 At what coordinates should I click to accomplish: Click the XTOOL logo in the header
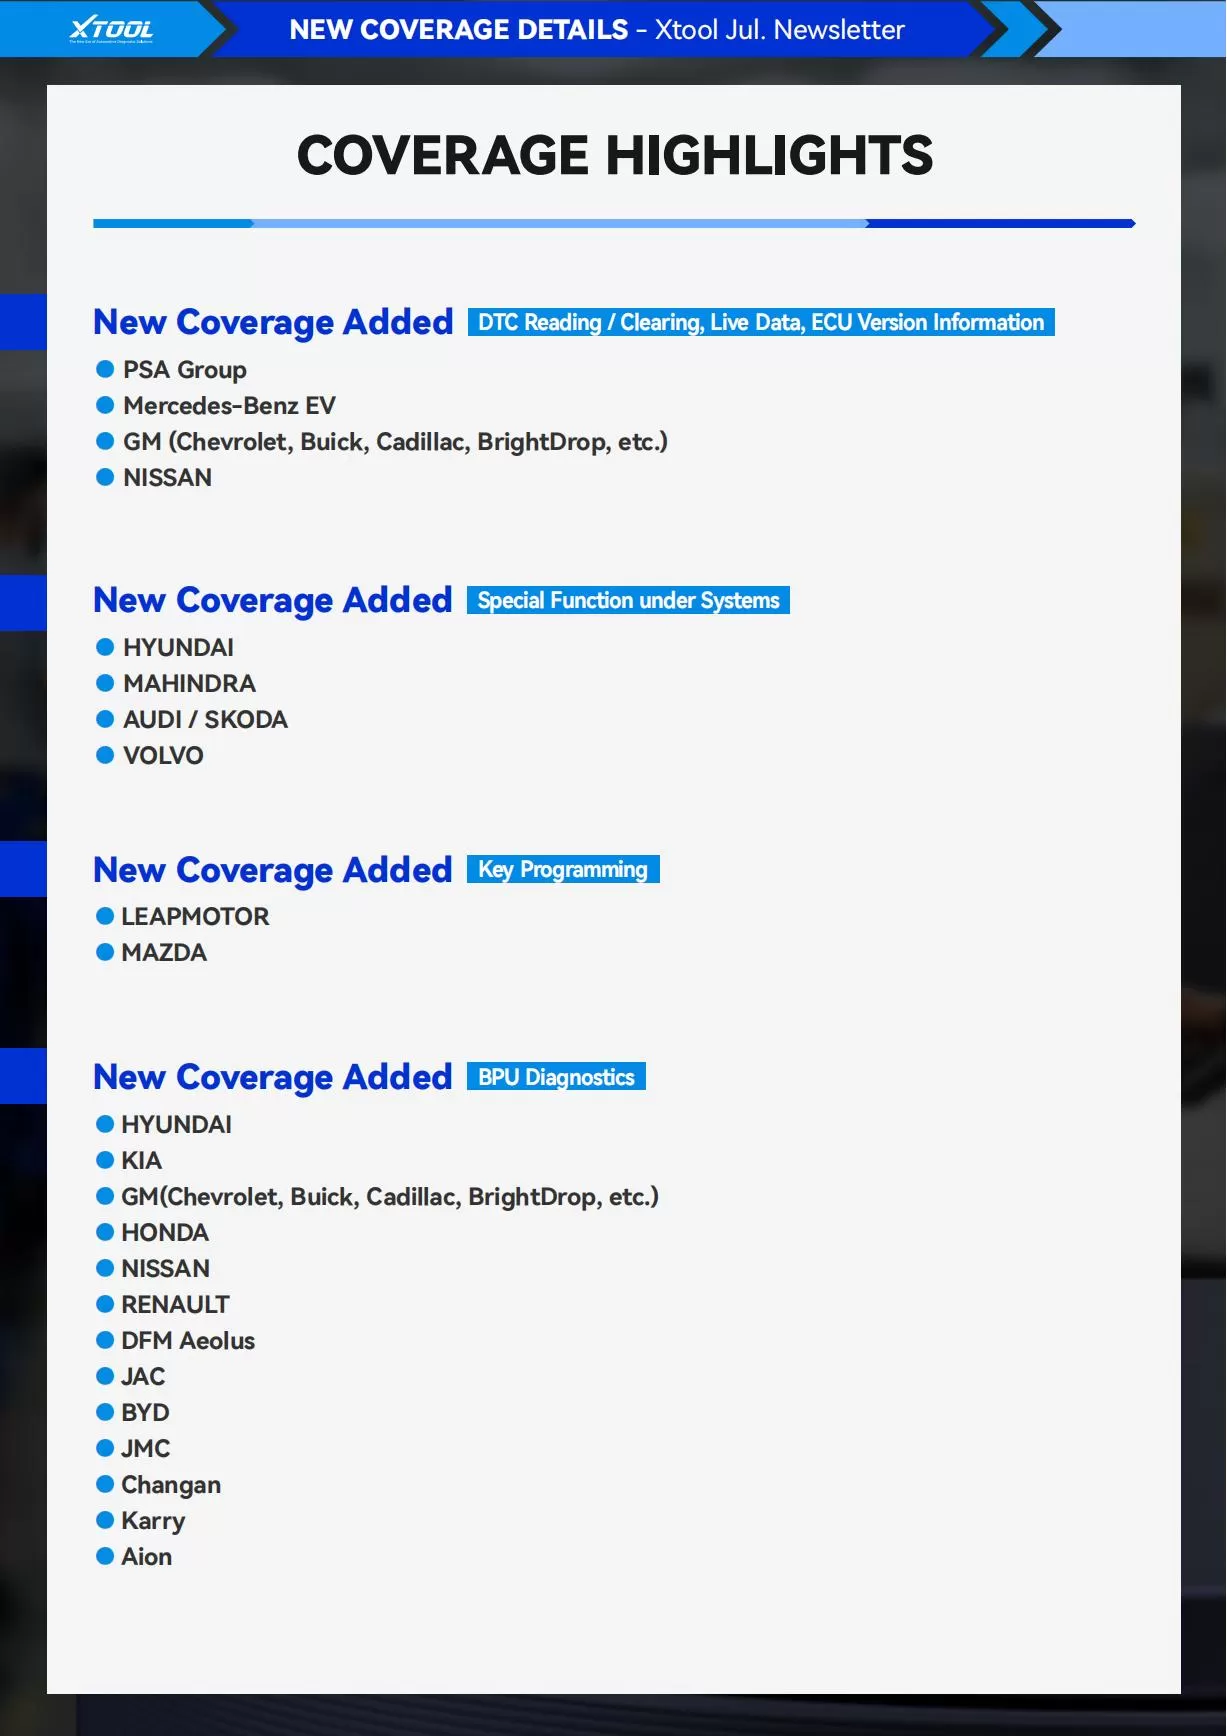coord(111,30)
